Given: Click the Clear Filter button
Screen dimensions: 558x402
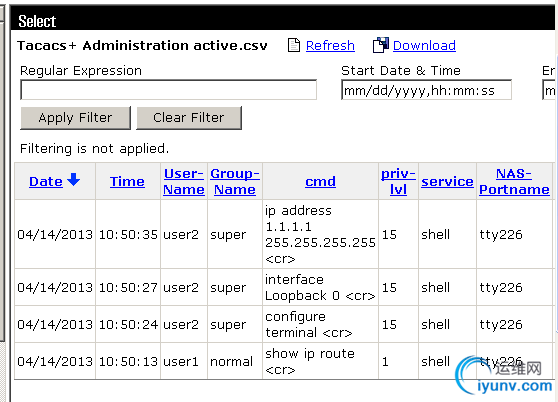Looking at the screenshot, I should 189,118.
